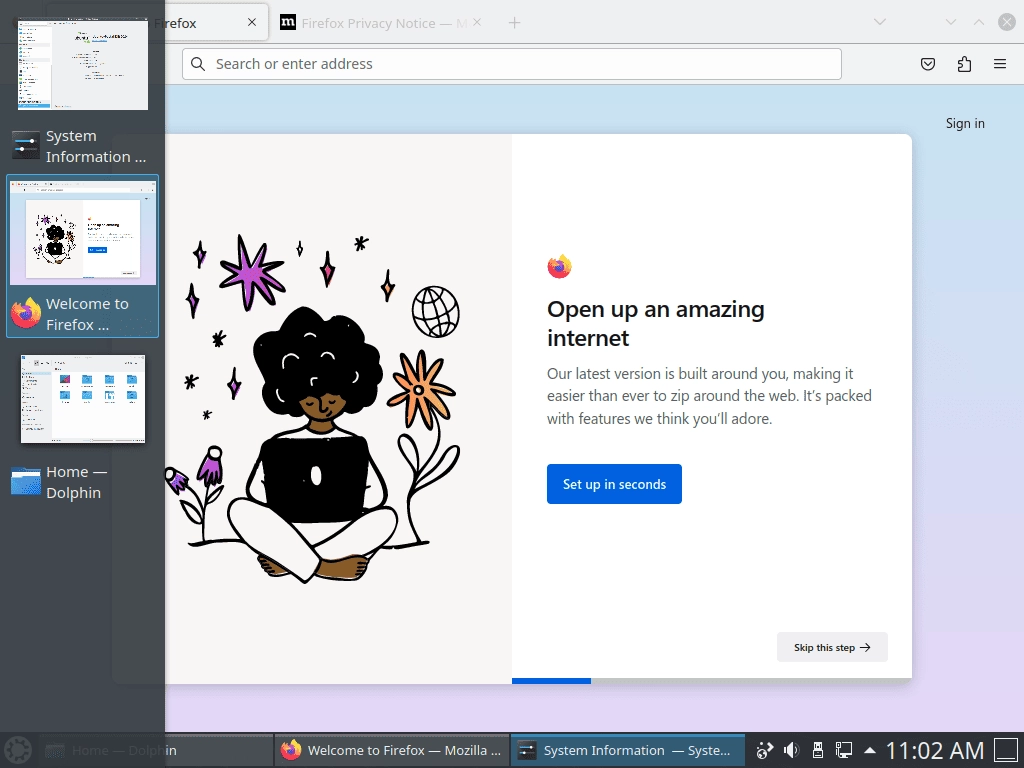Open the KDE application launcher
Viewport: 1024px width, 768px height.
click(18, 750)
